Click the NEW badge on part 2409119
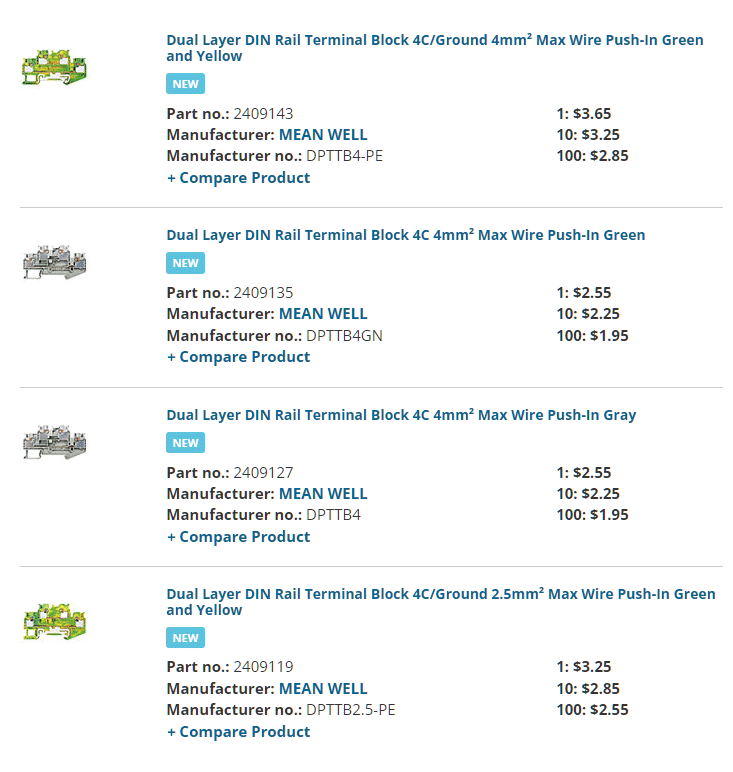This screenshot has height=772, width=733. [x=185, y=638]
